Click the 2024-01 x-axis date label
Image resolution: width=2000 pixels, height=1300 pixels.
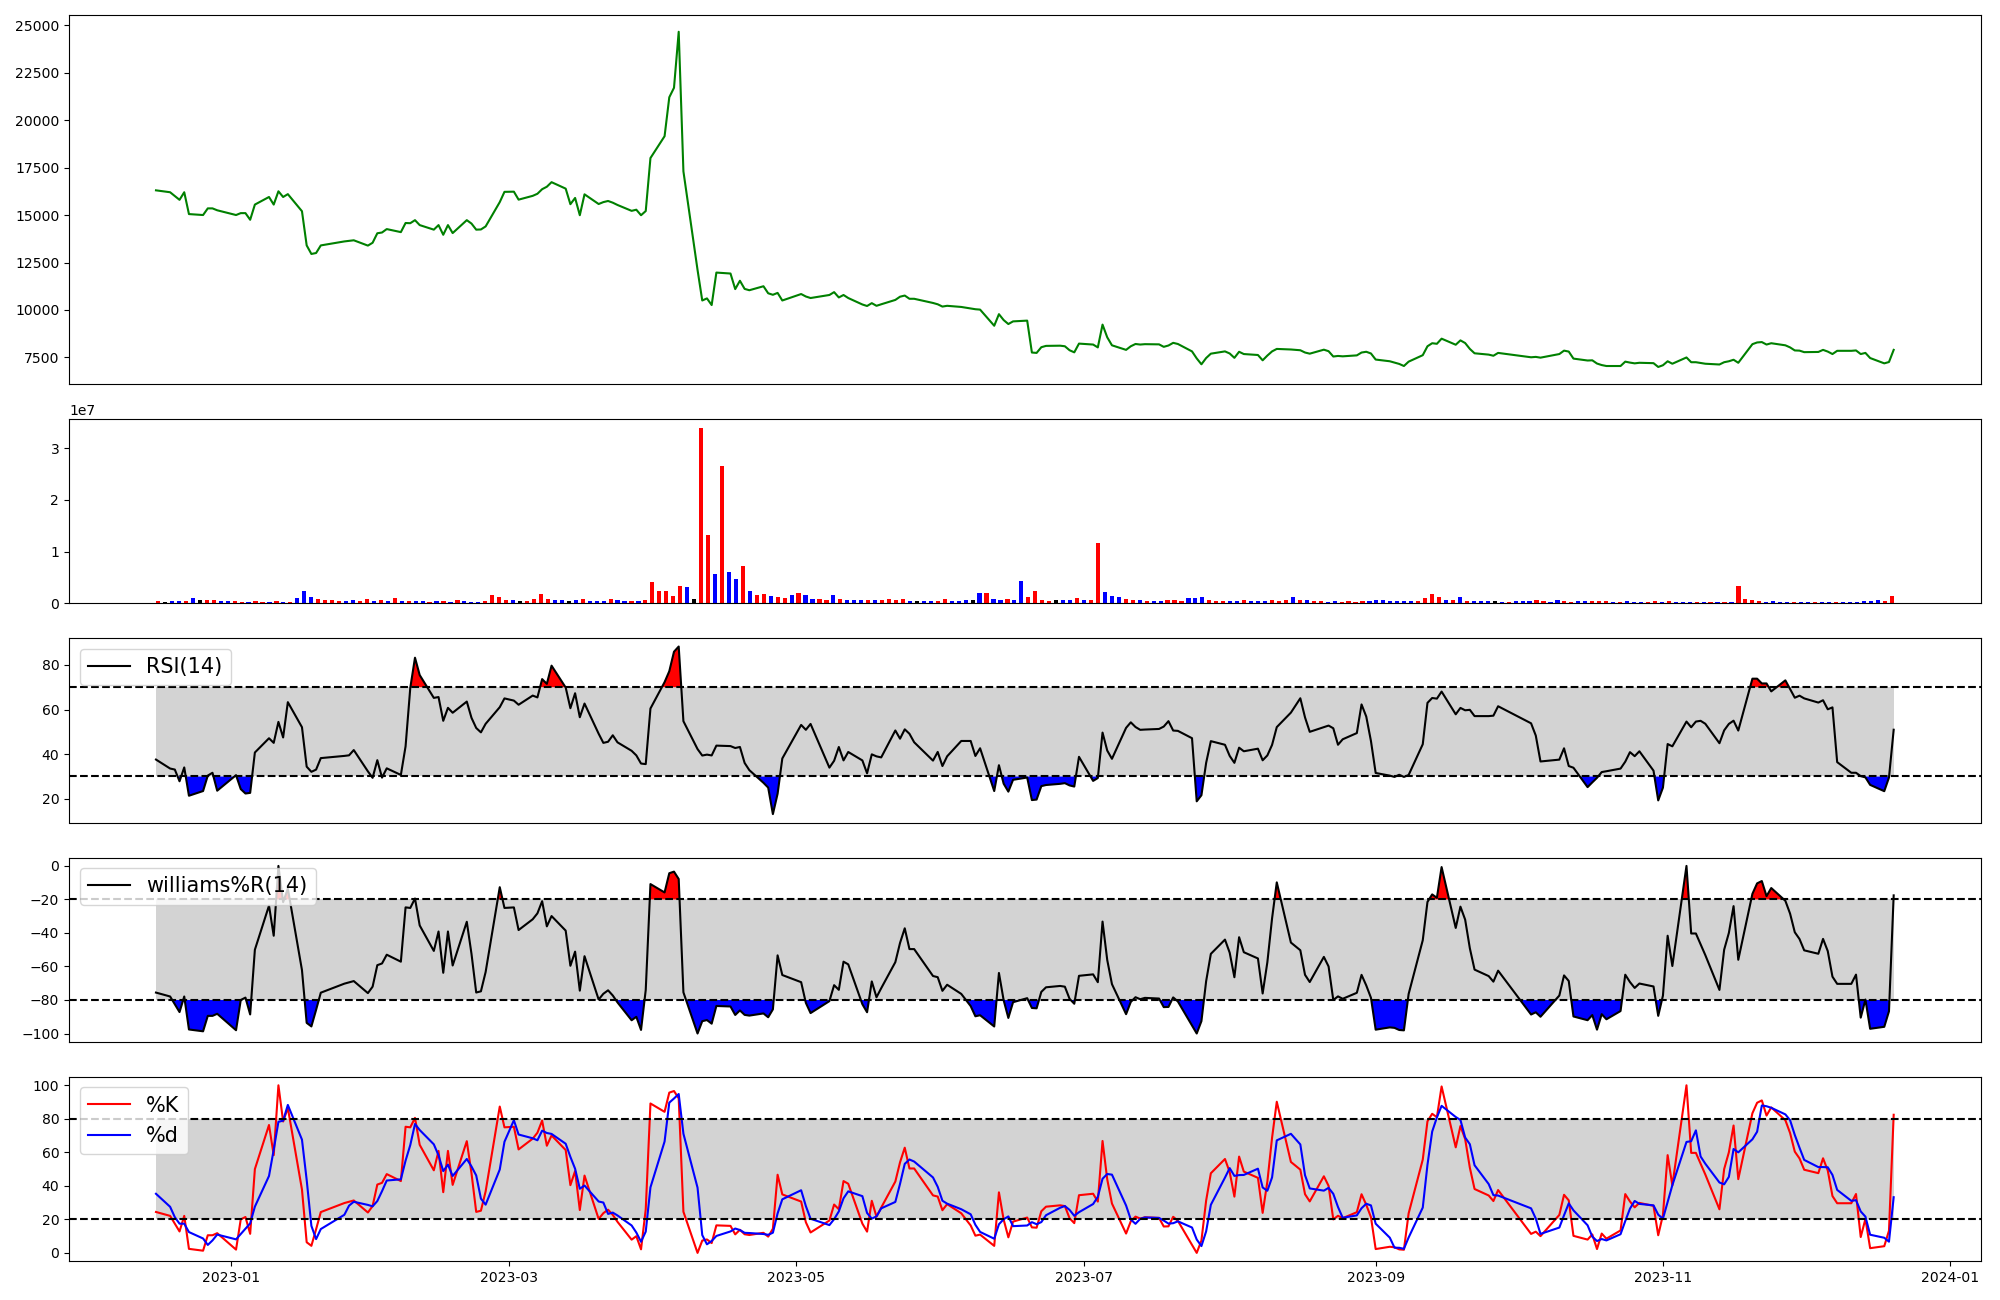pos(1950,1277)
